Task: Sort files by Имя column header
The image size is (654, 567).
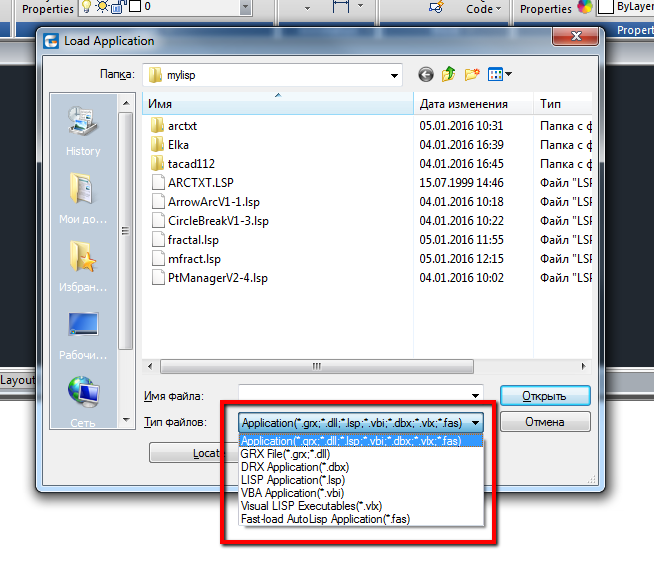Action: point(278,103)
